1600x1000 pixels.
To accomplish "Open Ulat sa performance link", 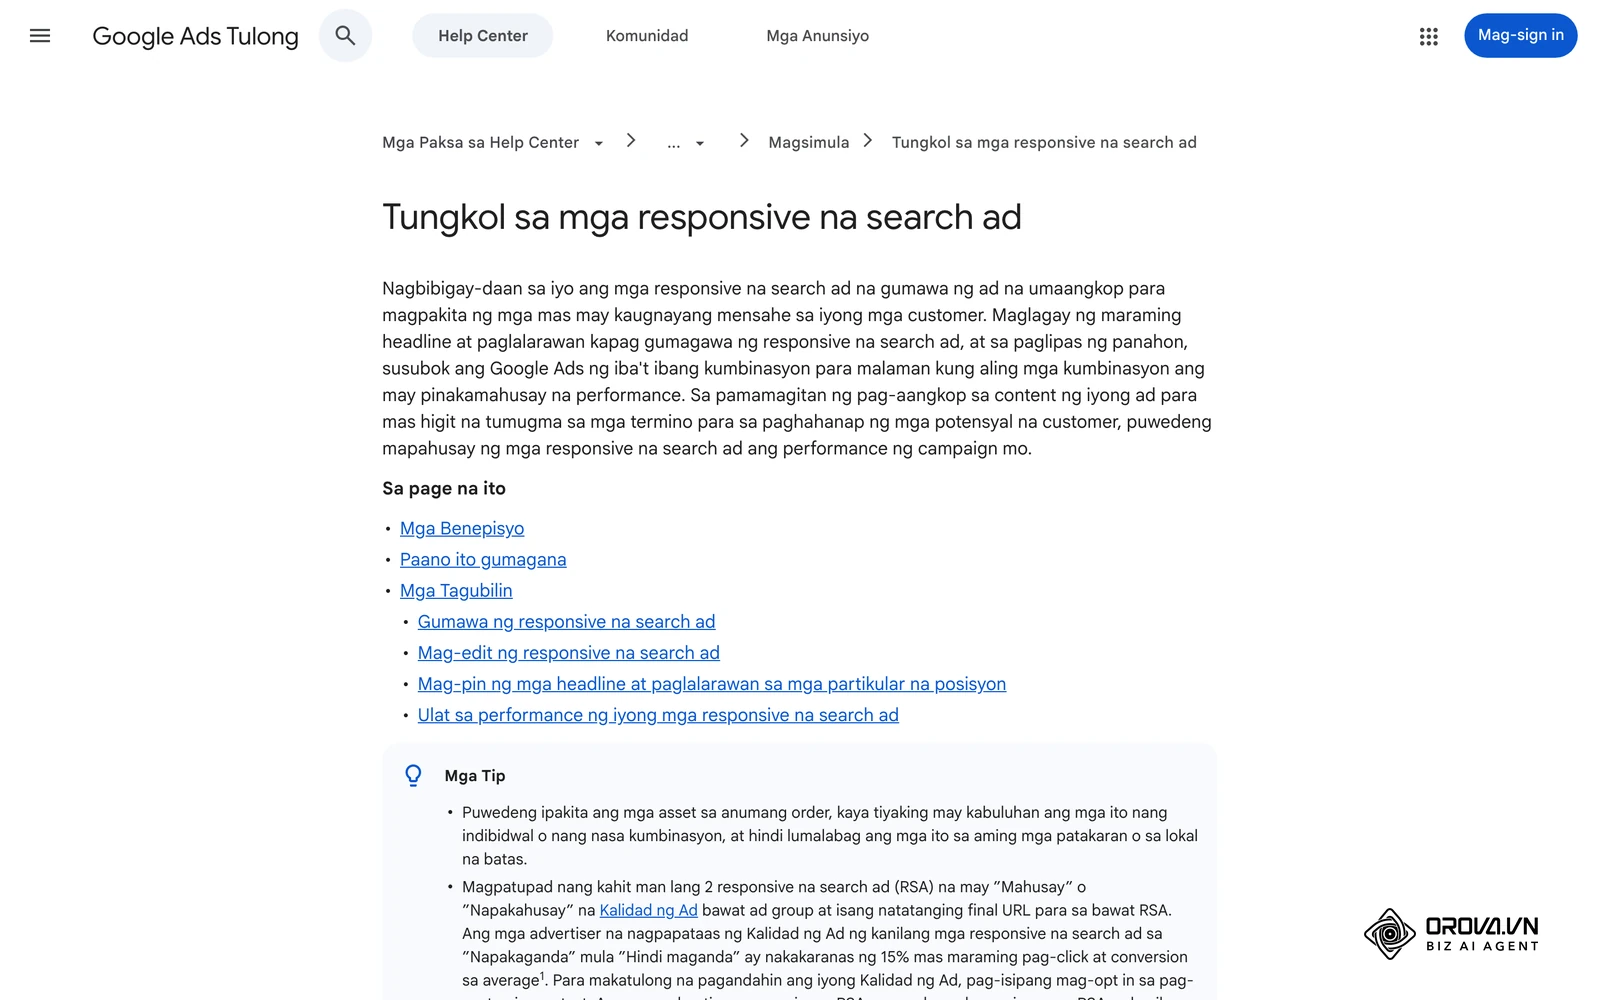I will (x=658, y=715).
